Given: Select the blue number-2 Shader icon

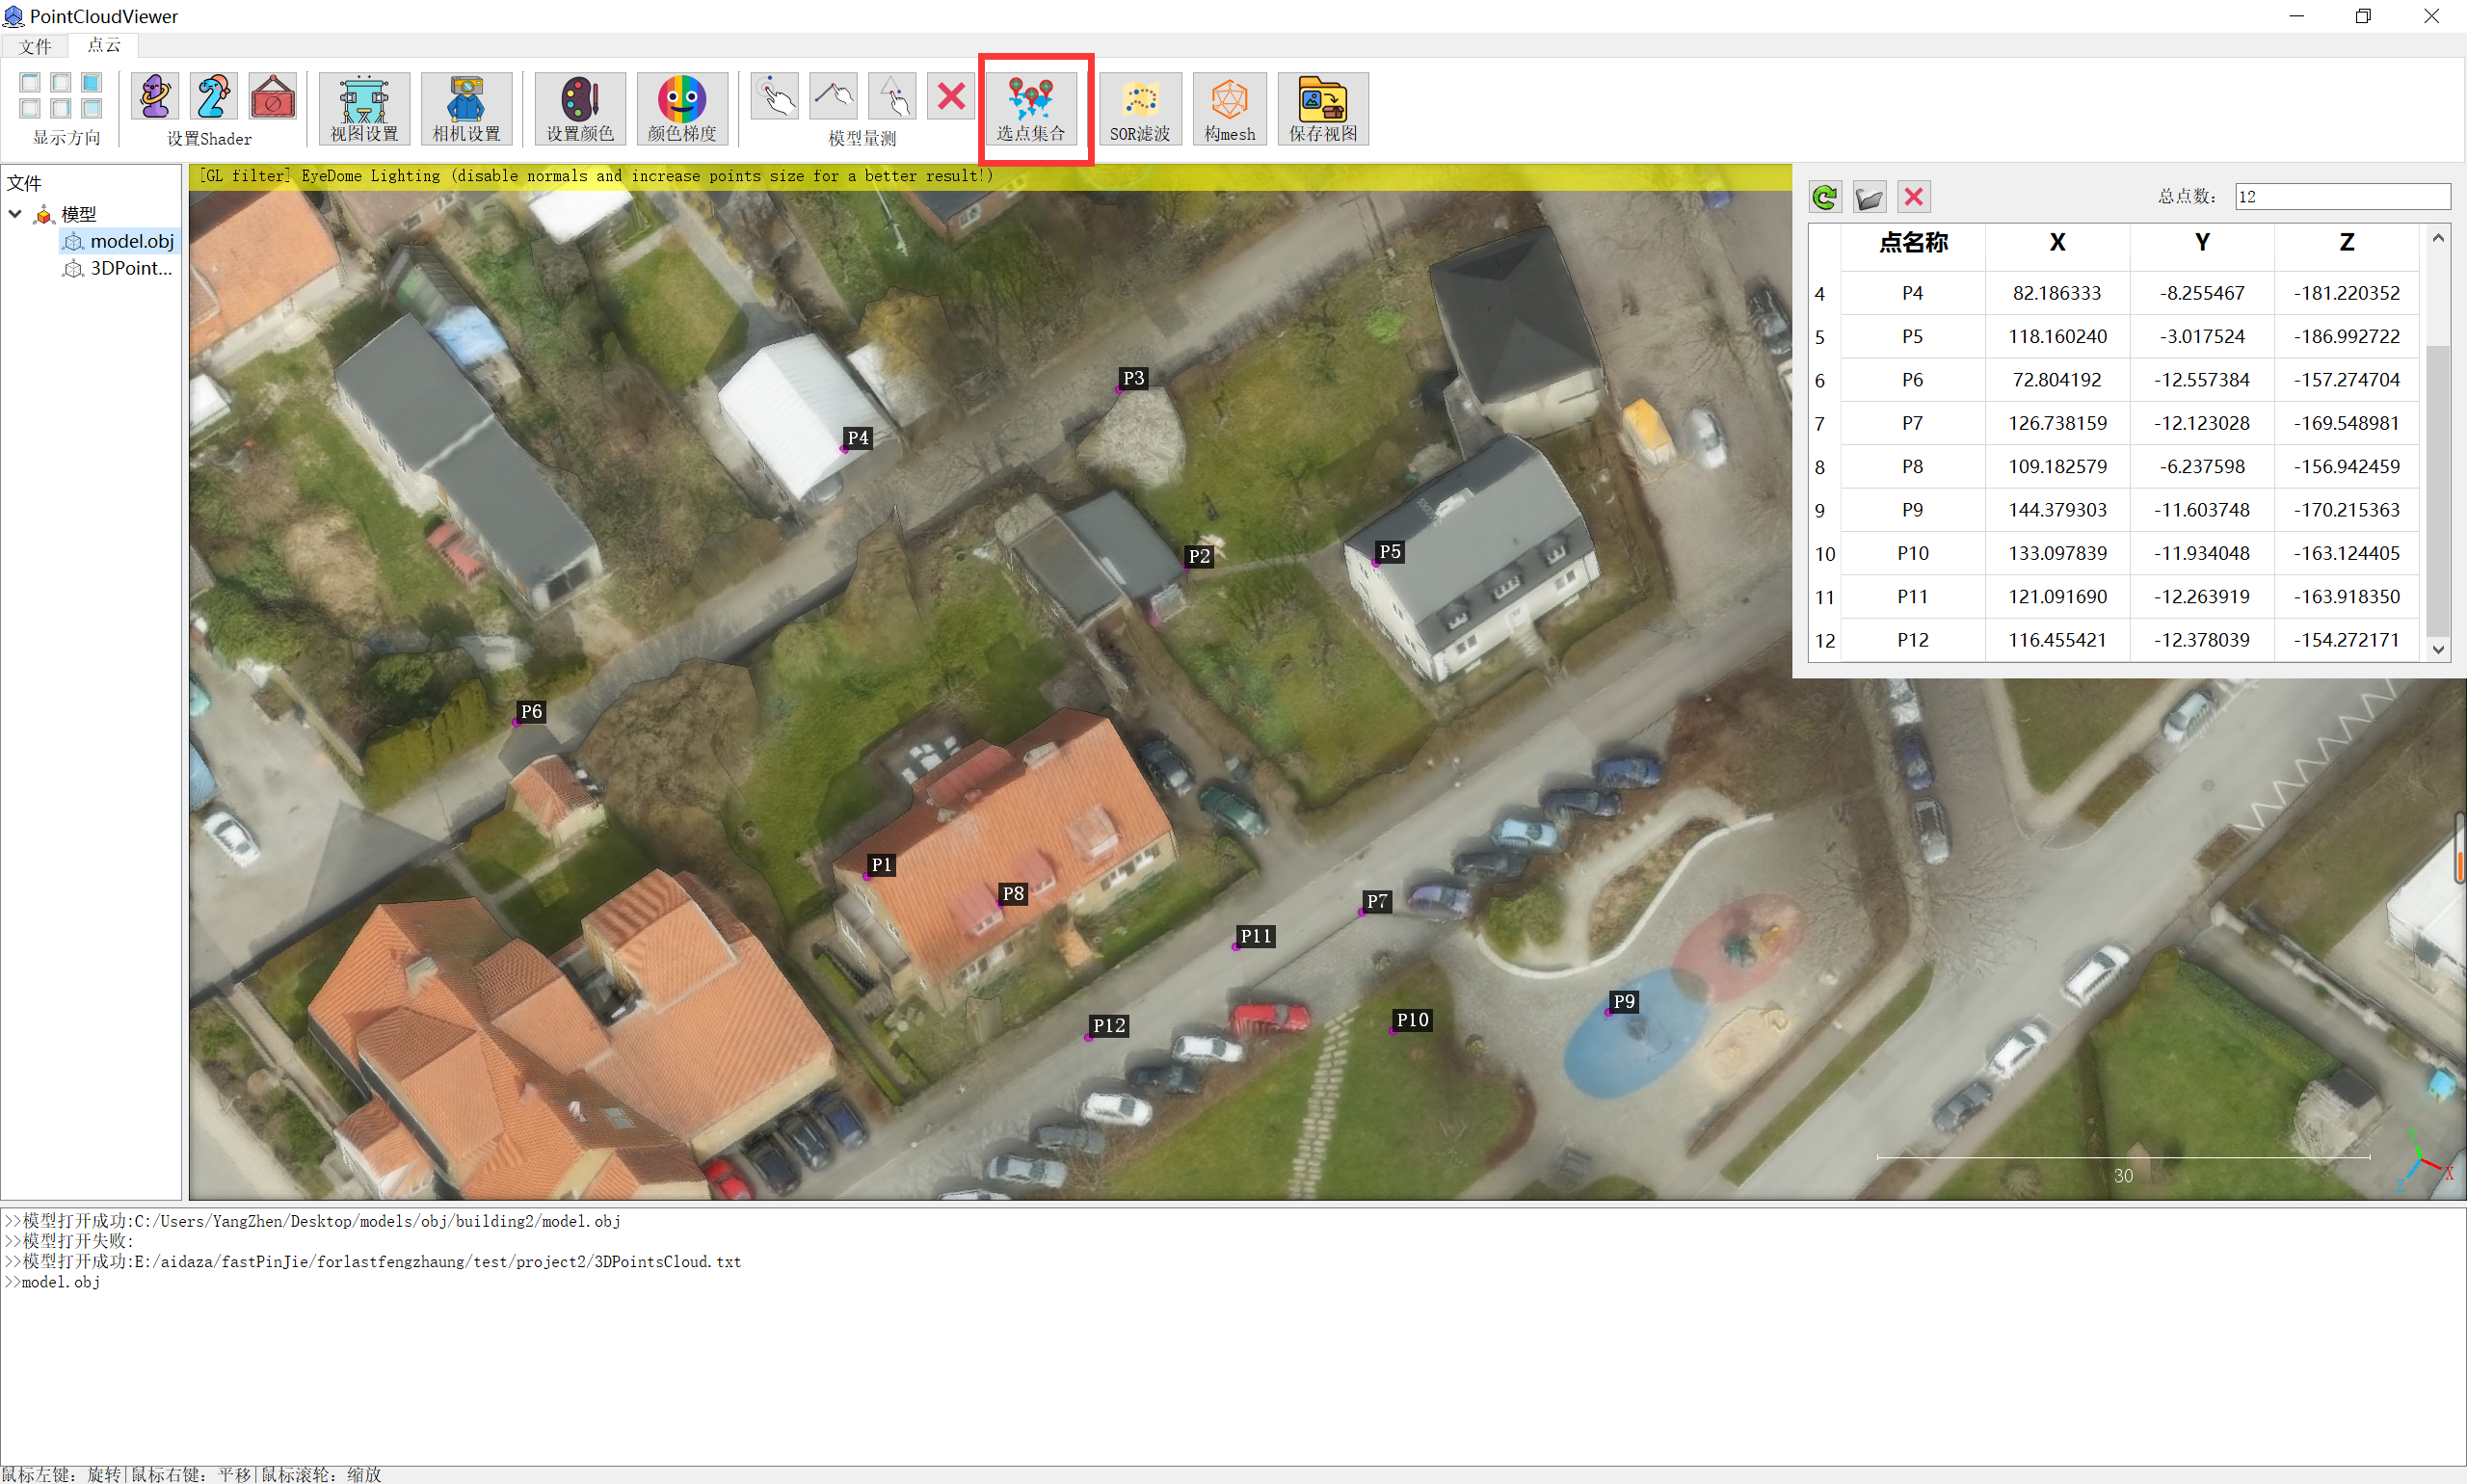Looking at the screenshot, I should tap(214, 97).
